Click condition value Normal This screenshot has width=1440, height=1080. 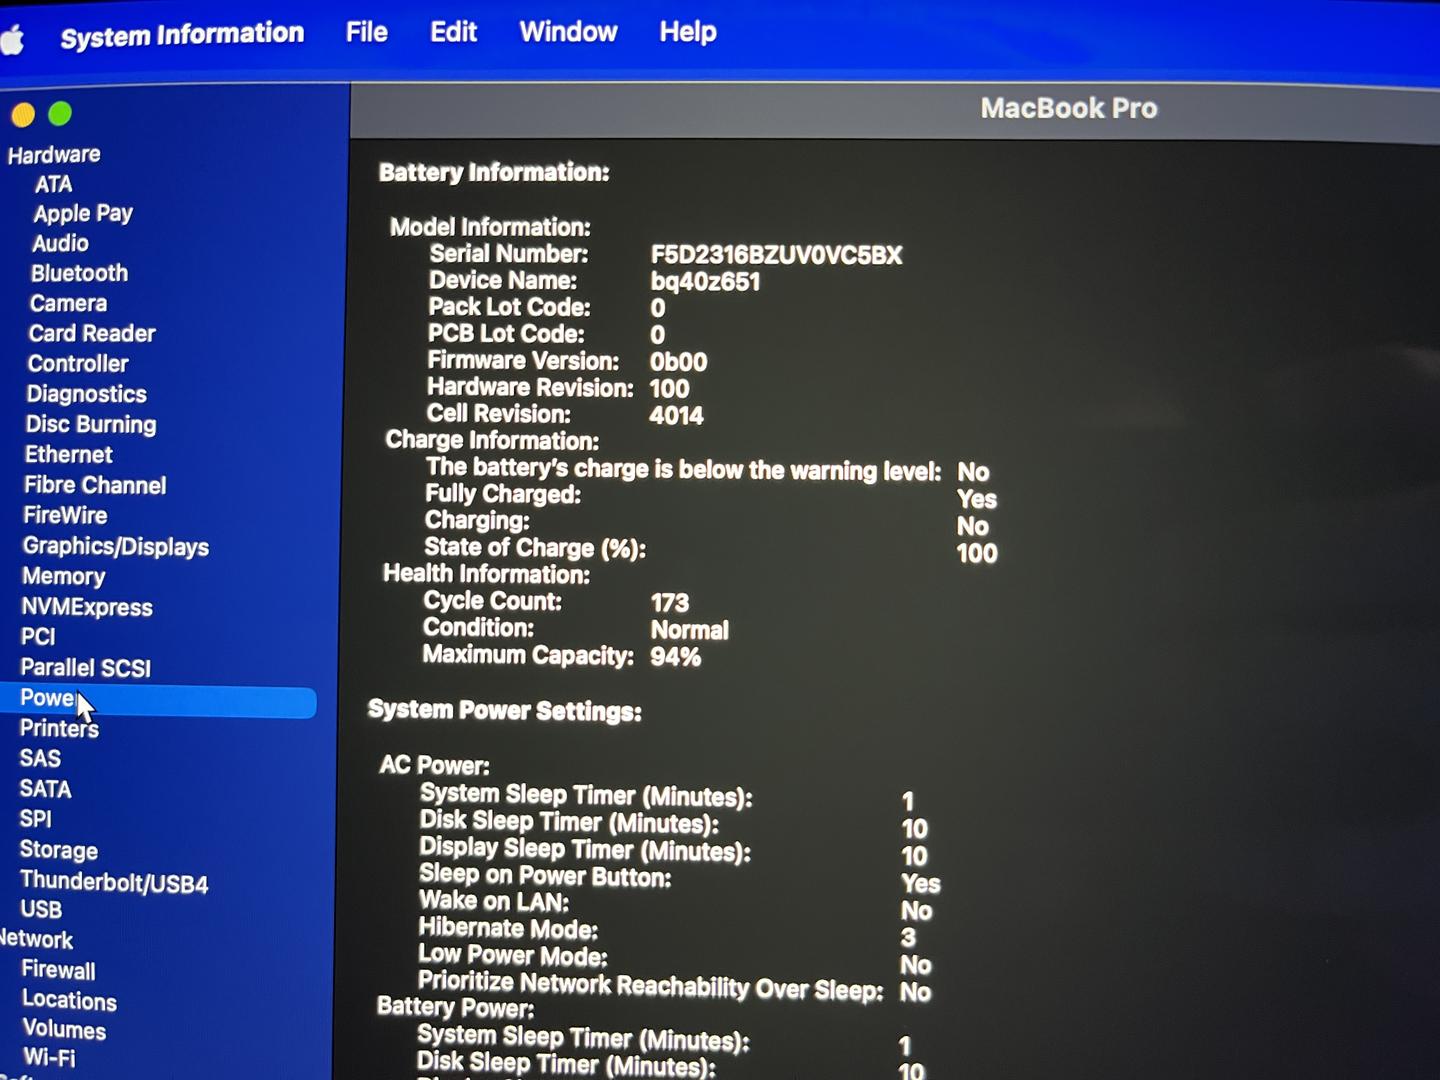(x=689, y=630)
